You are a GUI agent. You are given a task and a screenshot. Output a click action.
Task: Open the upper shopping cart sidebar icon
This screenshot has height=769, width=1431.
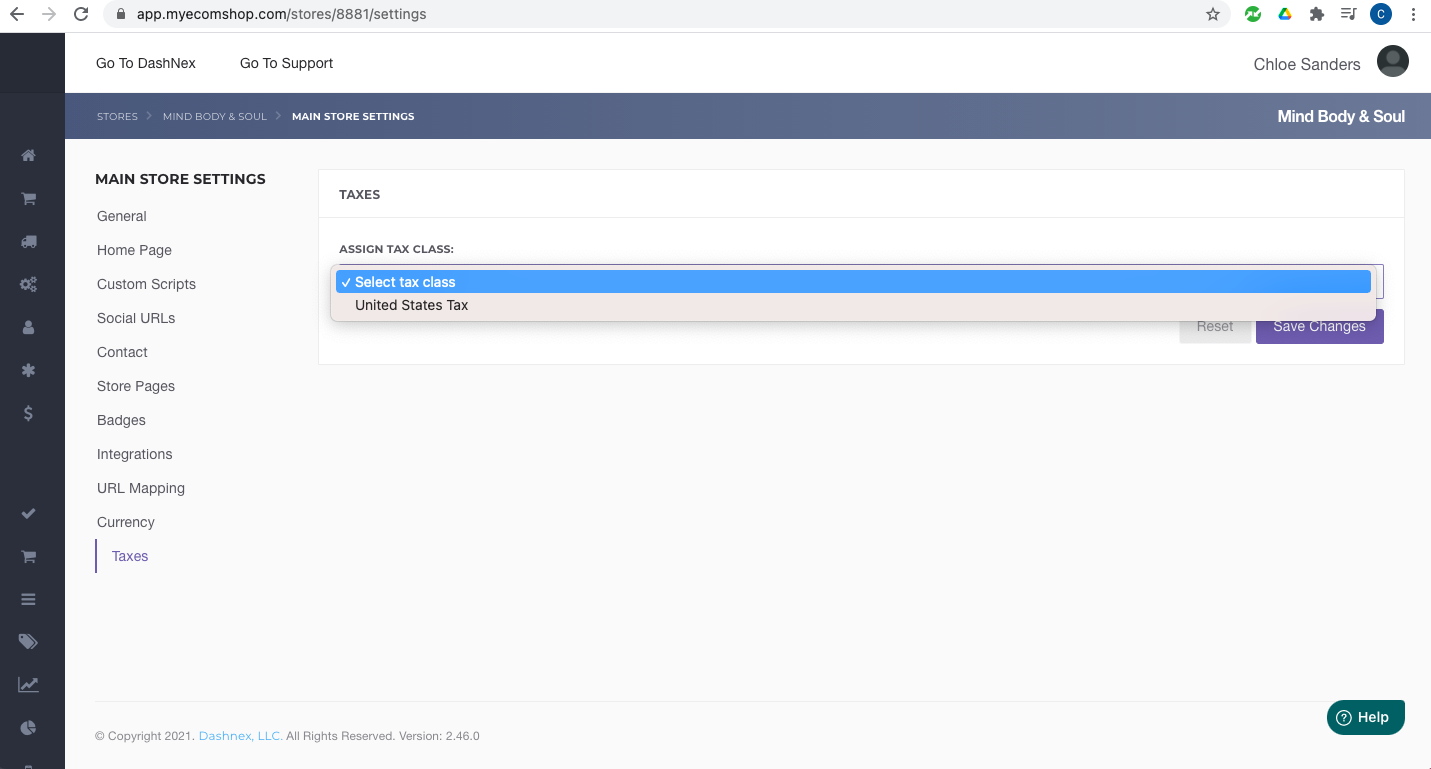click(29, 198)
